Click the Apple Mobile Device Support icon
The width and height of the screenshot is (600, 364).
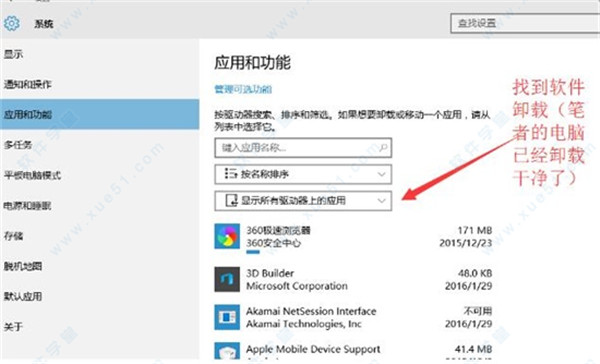(227, 351)
